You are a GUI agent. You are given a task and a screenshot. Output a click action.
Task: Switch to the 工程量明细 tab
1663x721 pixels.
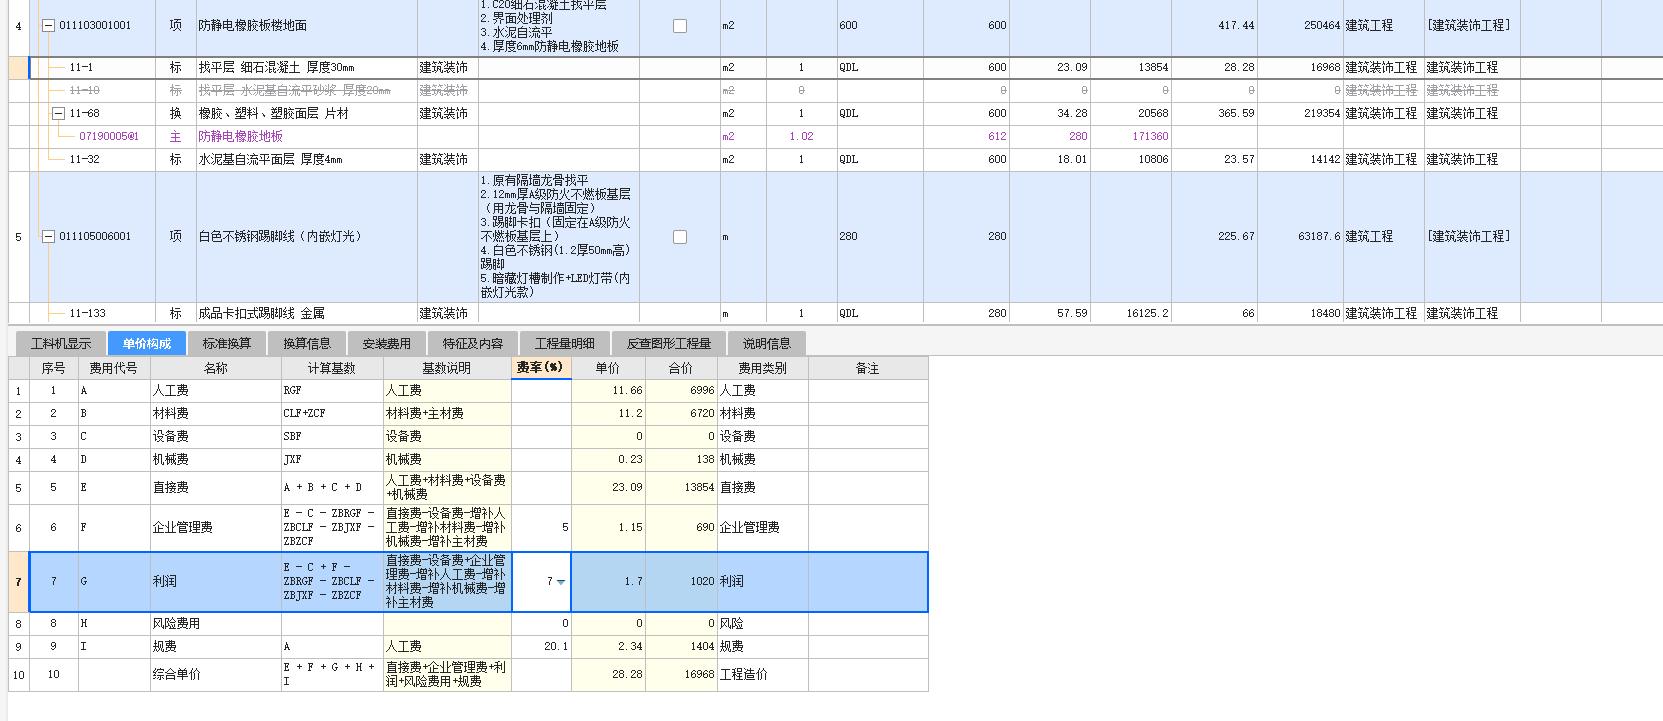point(565,343)
